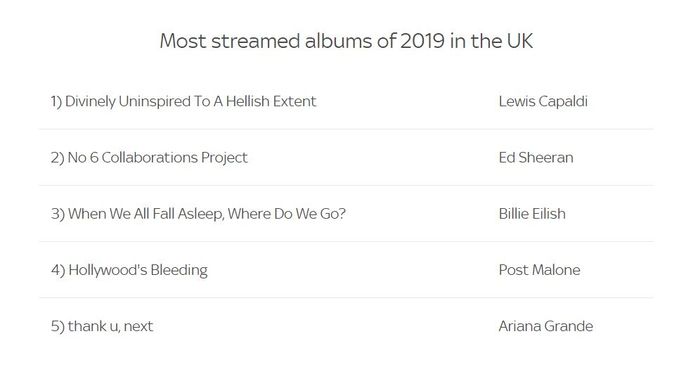This screenshot has height=365, width=700.
Task: Click the word 'Extent' in first album title
Action: point(295,101)
